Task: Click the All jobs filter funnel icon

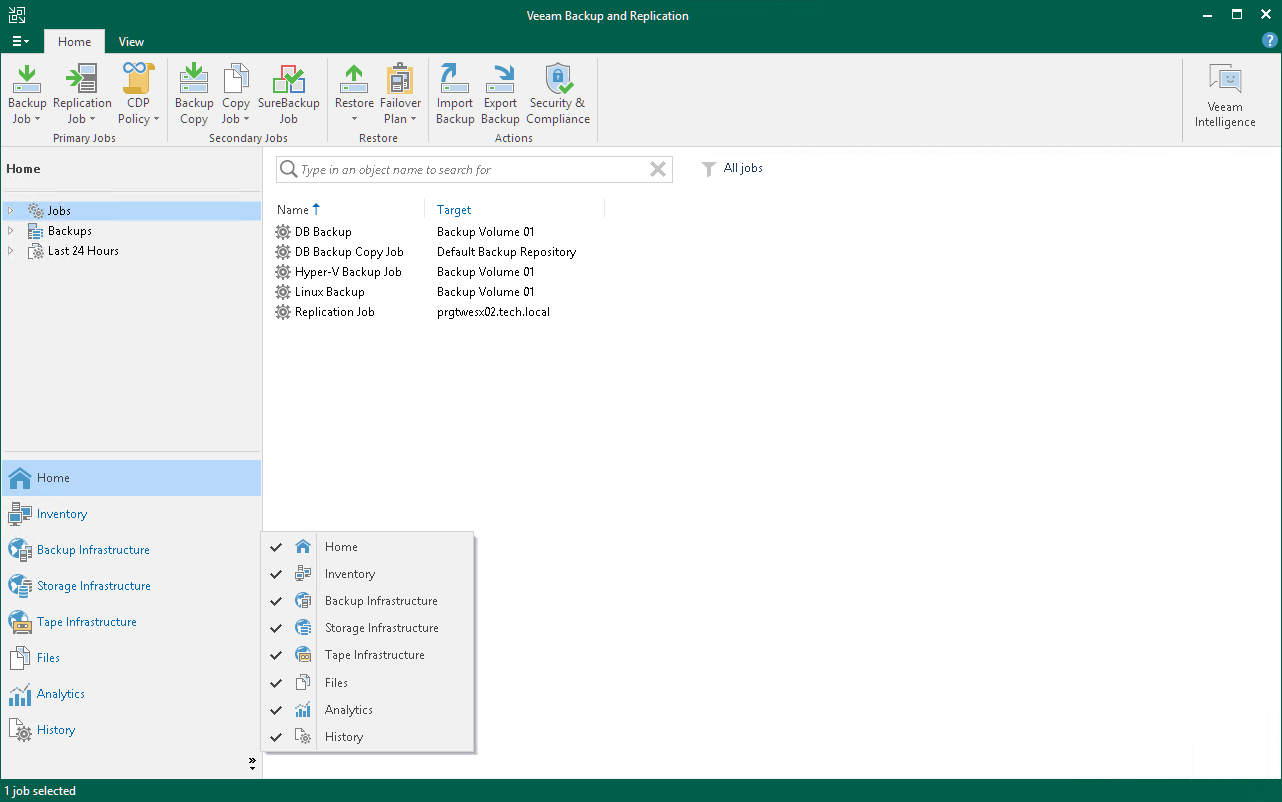Action: coord(709,169)
